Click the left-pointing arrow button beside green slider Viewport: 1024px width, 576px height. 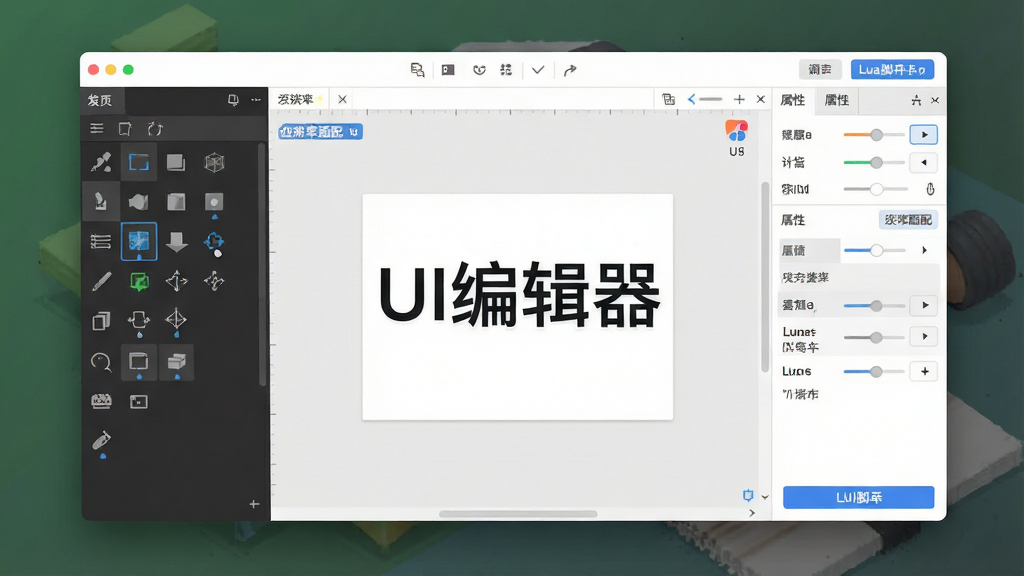(923, 163)
